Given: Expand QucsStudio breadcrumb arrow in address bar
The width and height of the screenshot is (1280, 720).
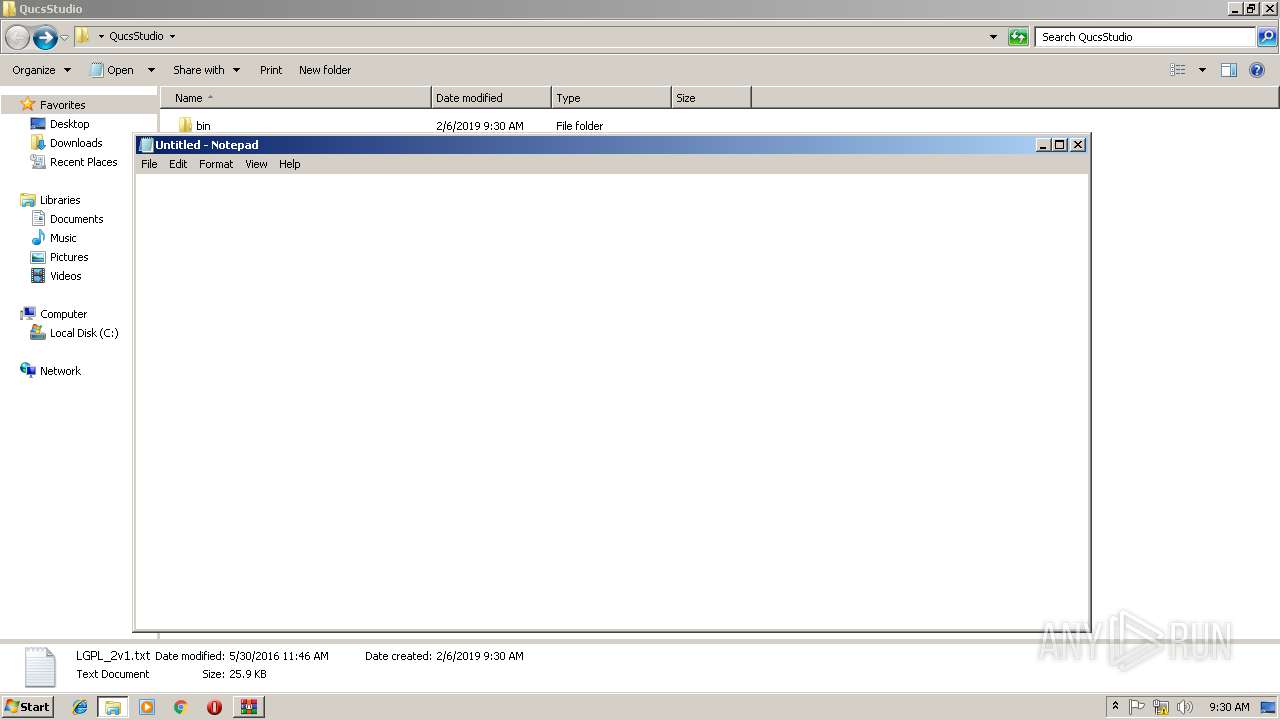Looking at the screenshot, I should click(x=172, y=37).
